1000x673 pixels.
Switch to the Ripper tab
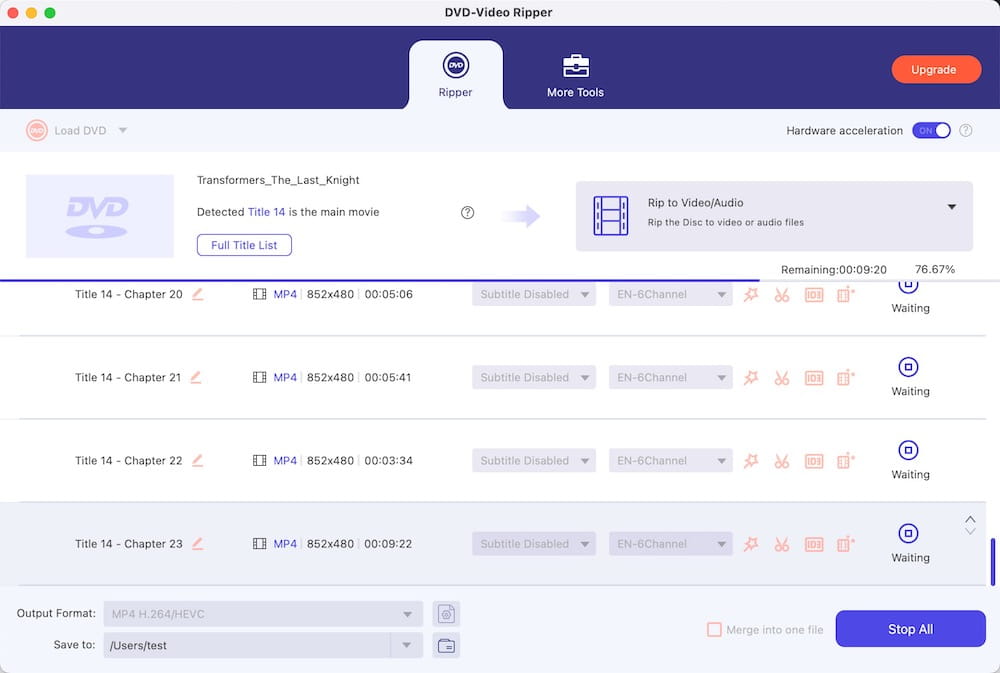coord(455,75)
